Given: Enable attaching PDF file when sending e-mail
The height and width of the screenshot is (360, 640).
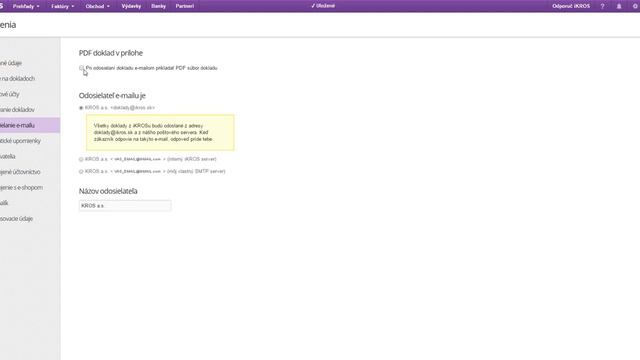Looking at the screenshot, I should click(81, 68).
